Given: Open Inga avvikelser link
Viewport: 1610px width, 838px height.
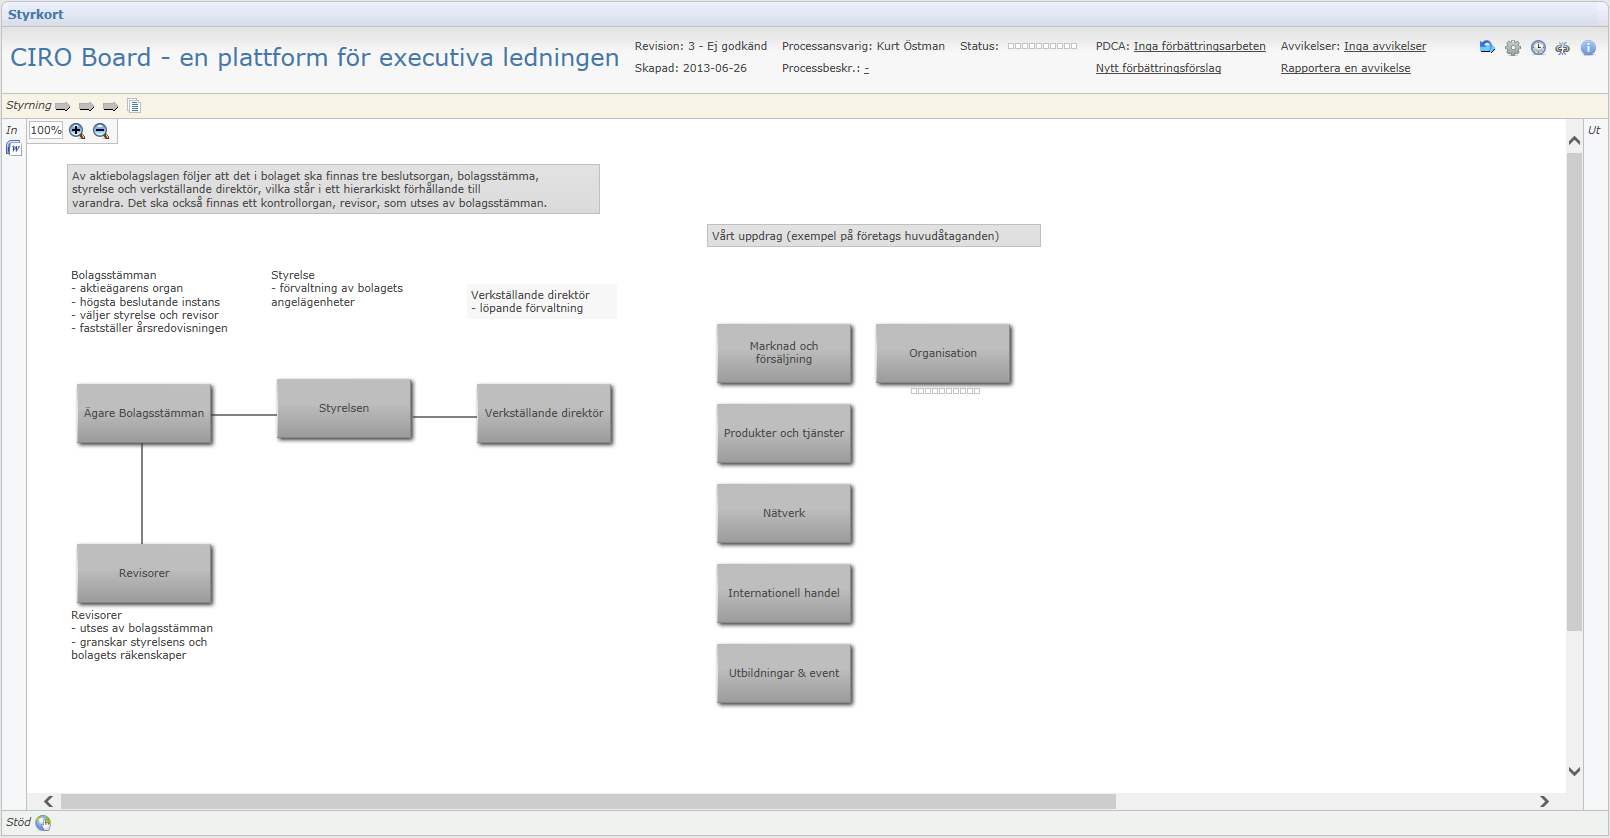Looking at the screenshot, I should click(x=1385, y=46).
